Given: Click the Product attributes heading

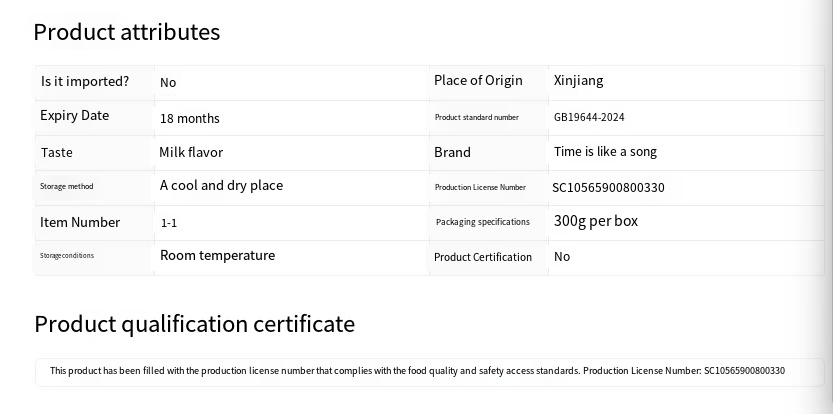Looking at the screenshot, I should pyautogui.click(x=126, y=32).
